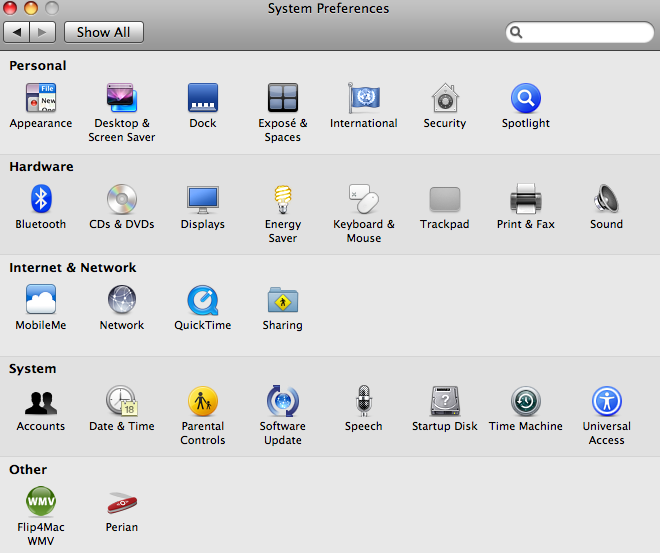Click the "Other" section heading
The width and height of the screenshot is (660, 553).
(x=28, y=470)
